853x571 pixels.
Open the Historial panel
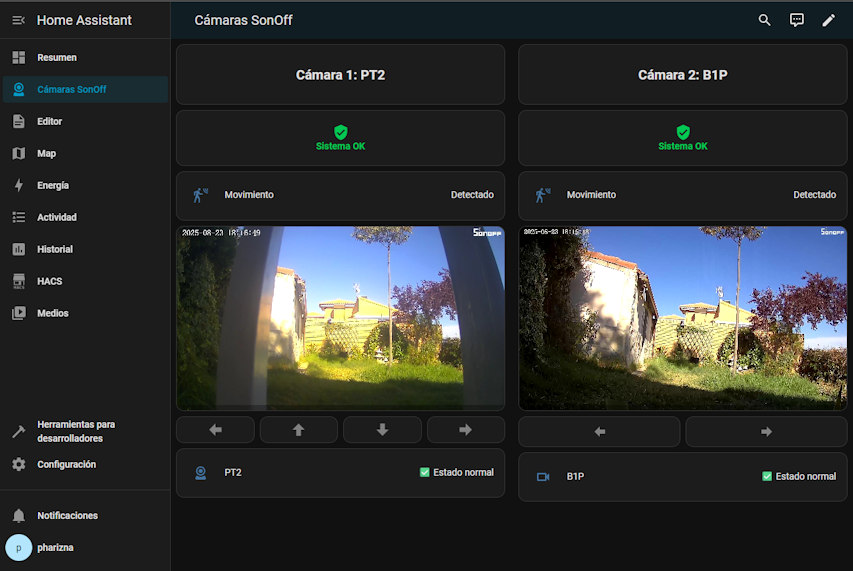pos(85,249)
